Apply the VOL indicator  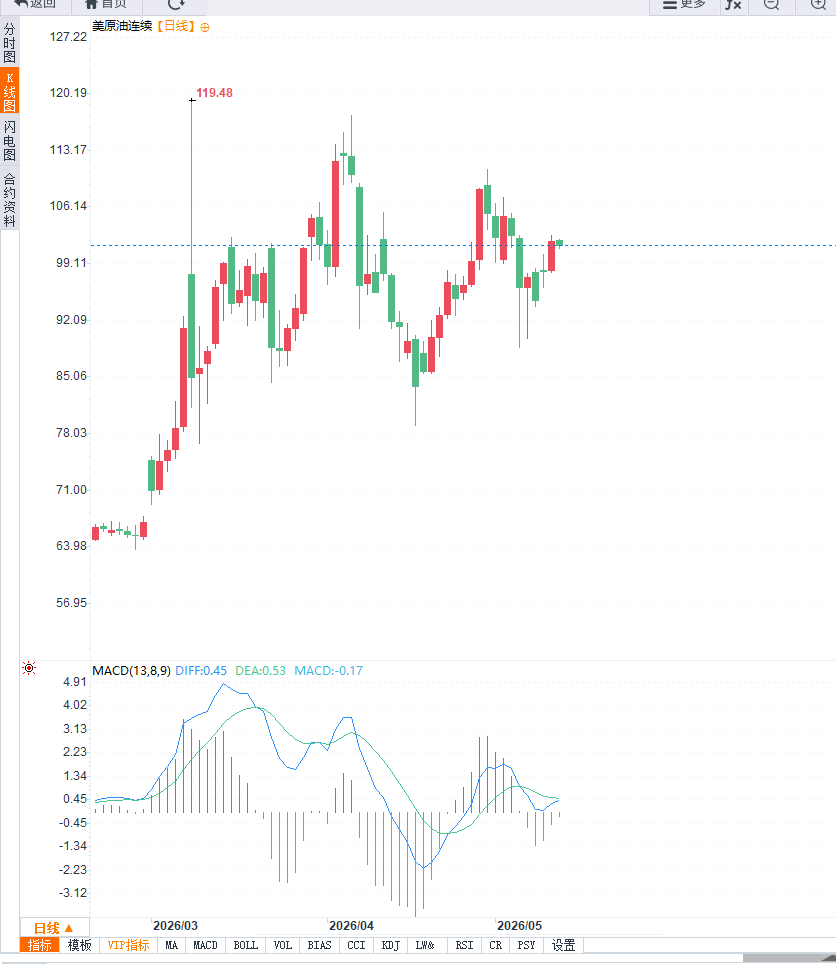(x=283, y=946)
